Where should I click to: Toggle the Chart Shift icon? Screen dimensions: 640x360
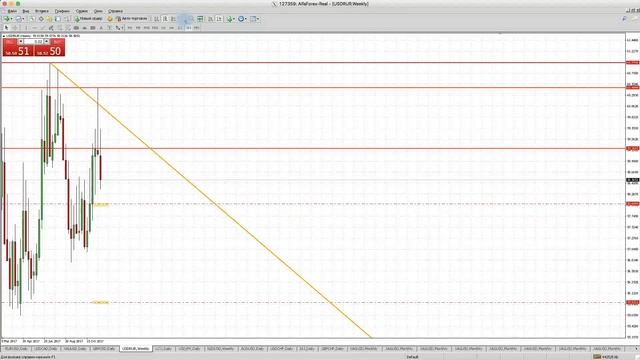pos(219,19)
